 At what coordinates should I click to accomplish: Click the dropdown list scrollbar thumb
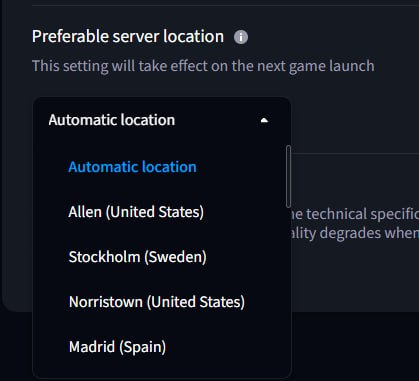click(x=288, y=177)
